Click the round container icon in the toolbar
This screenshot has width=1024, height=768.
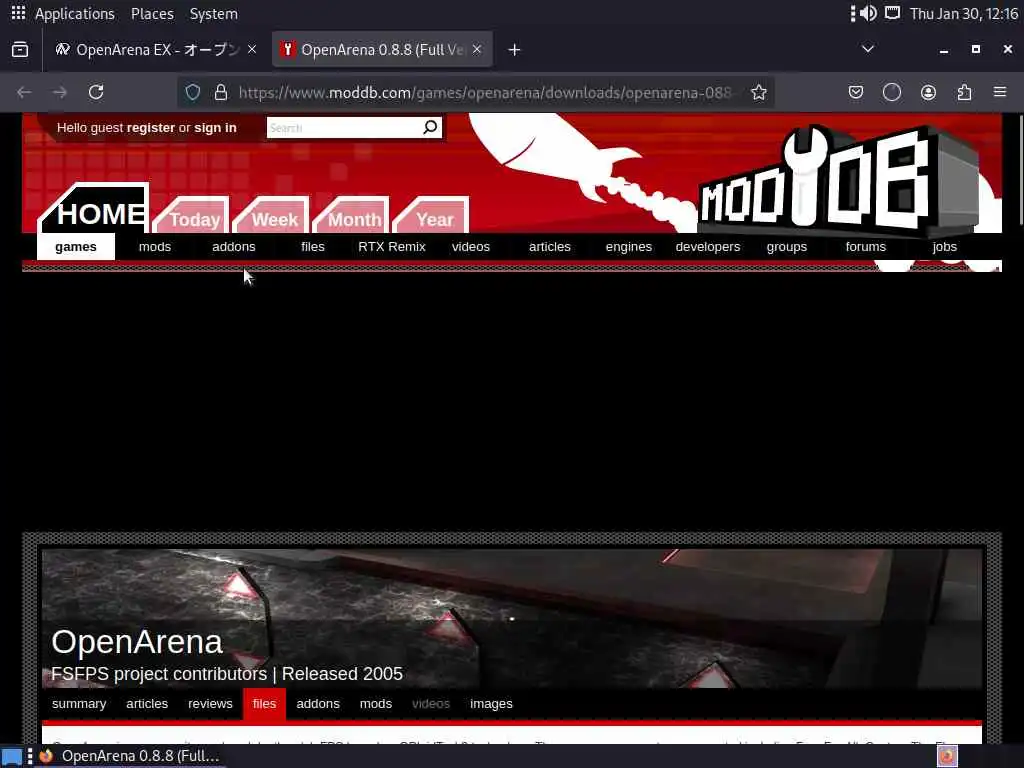pos(891,92)
